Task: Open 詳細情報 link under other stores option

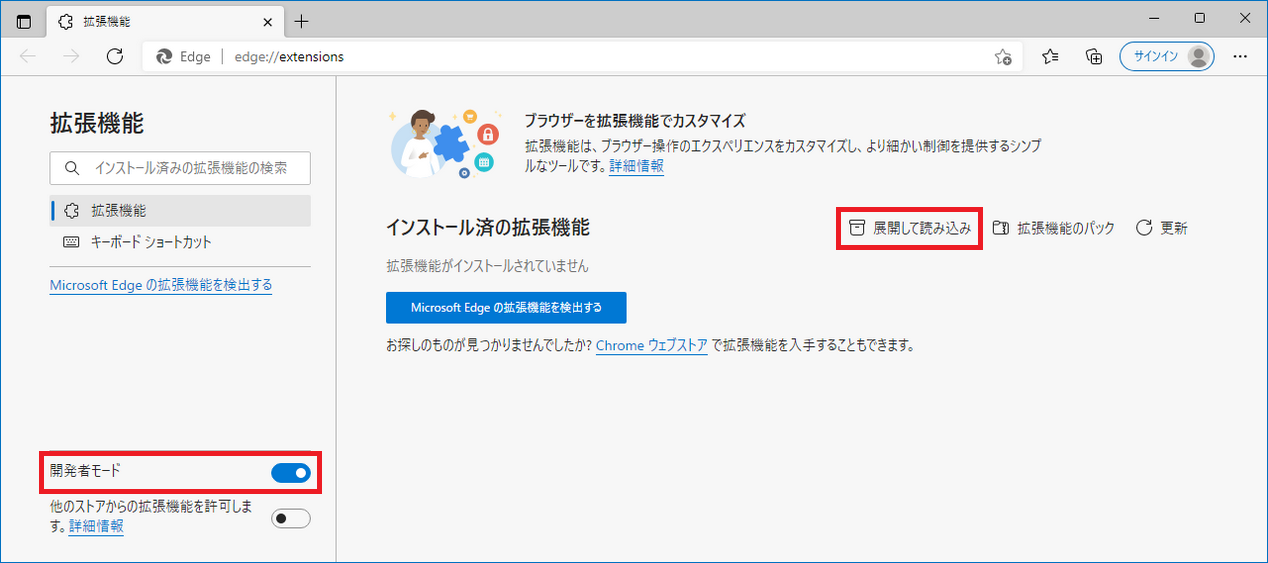Action: tap(96, 526)
